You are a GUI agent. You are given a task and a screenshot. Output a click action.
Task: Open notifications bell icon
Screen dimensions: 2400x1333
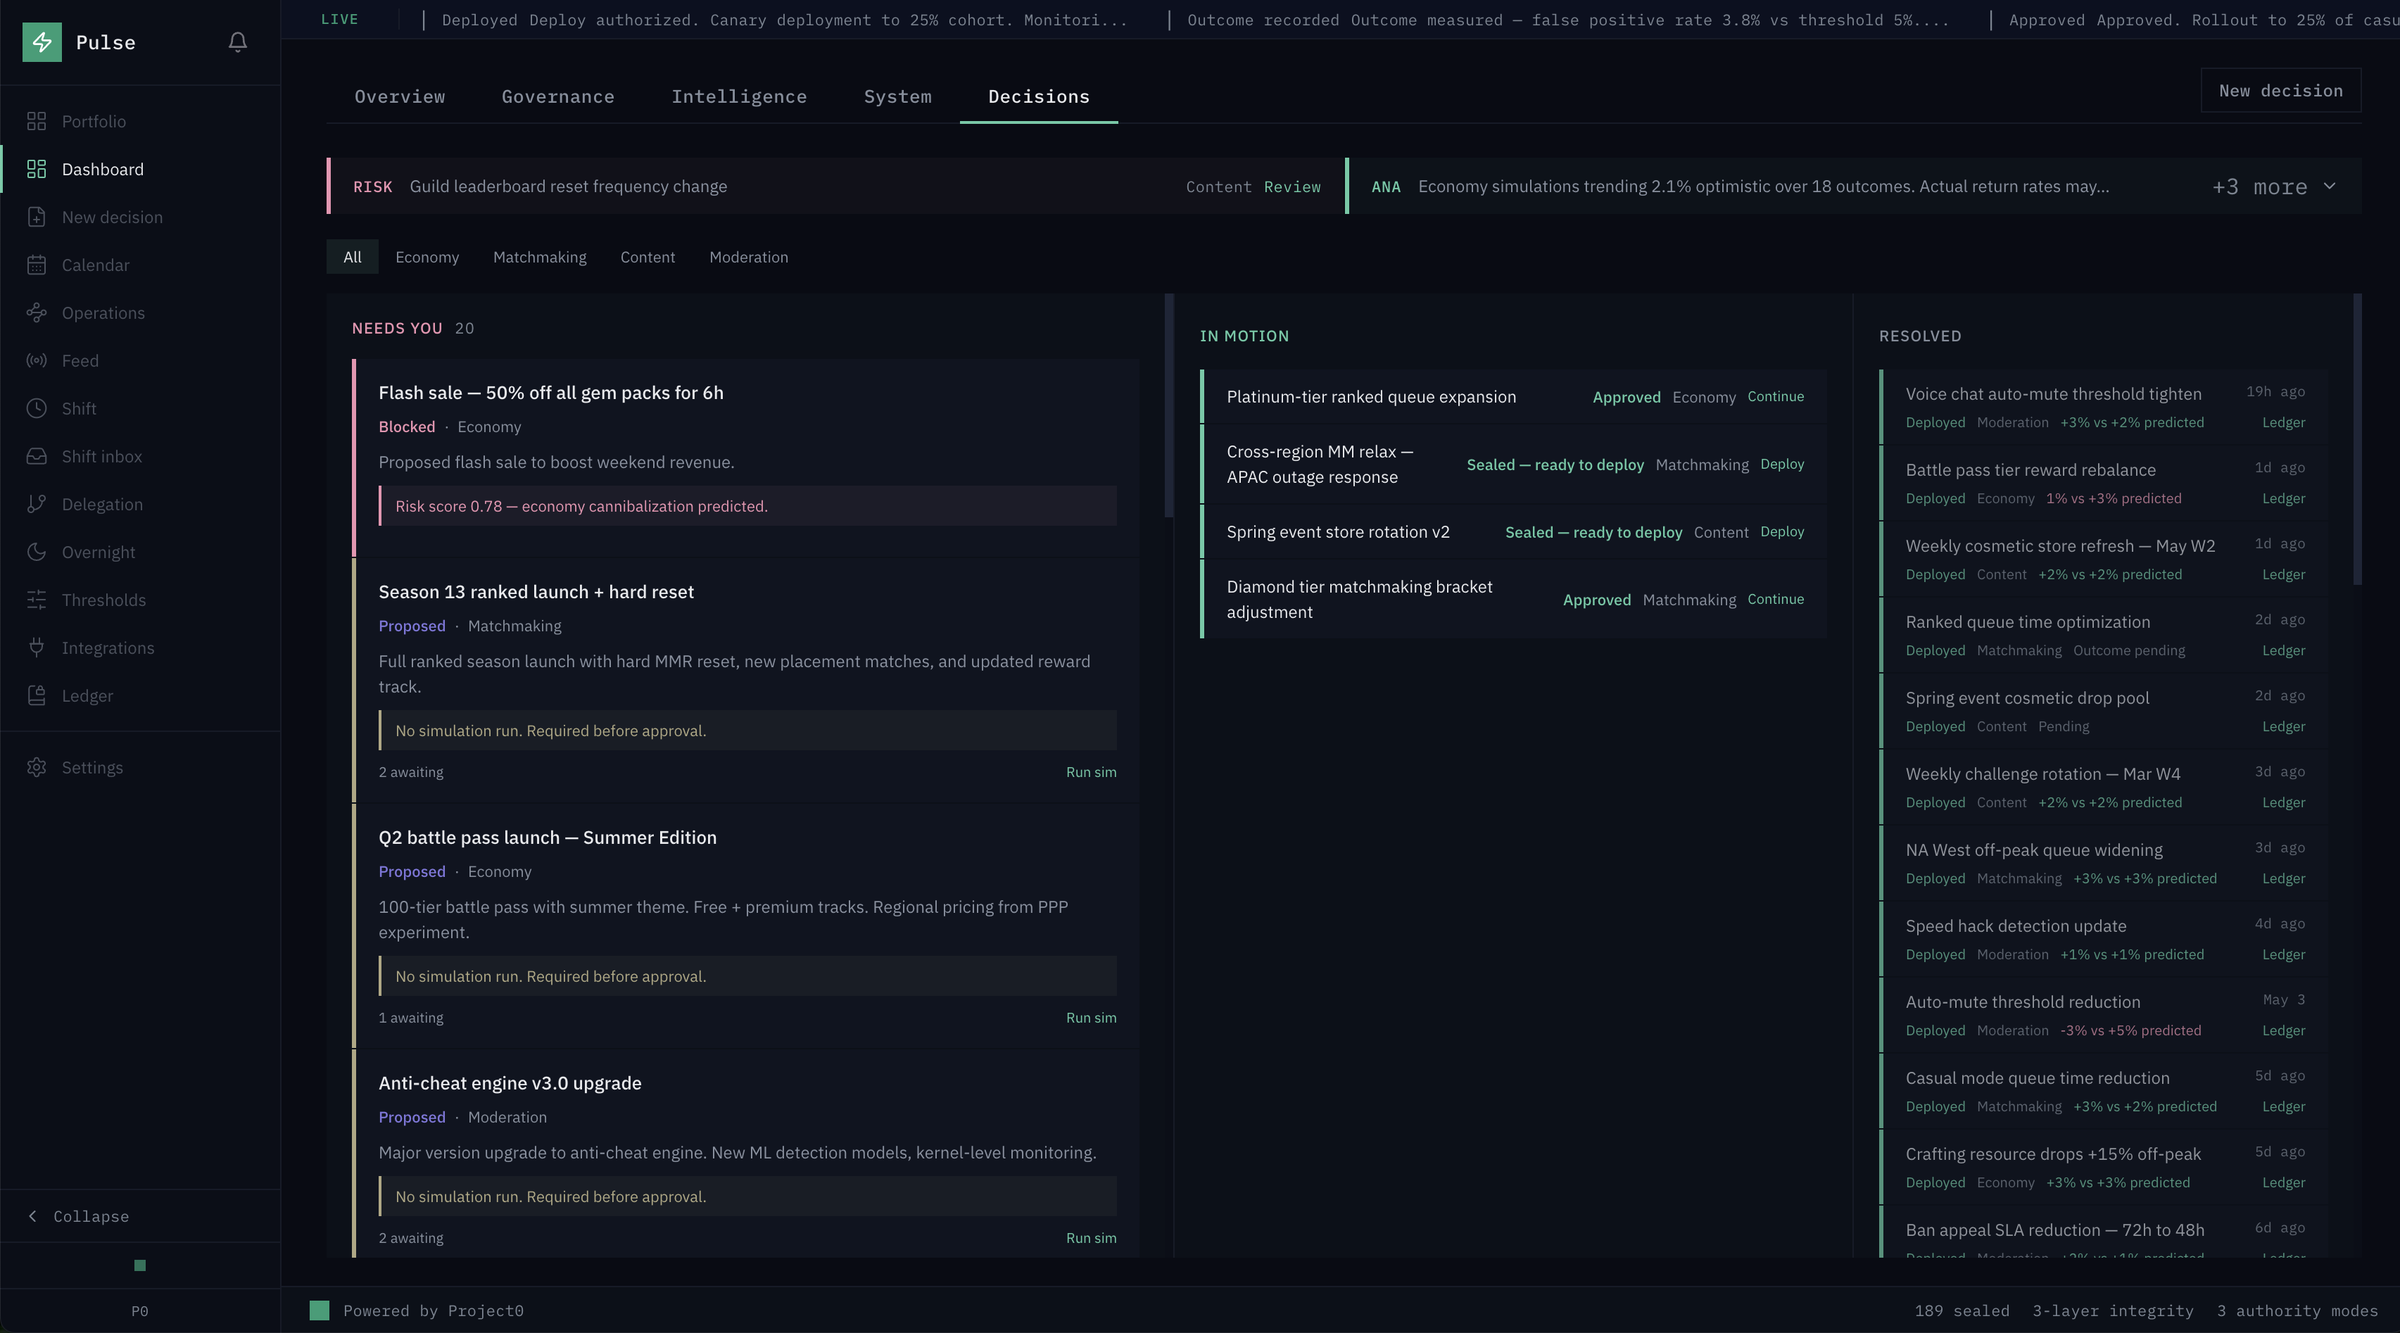pyautogui.click(x=237, y=42)
